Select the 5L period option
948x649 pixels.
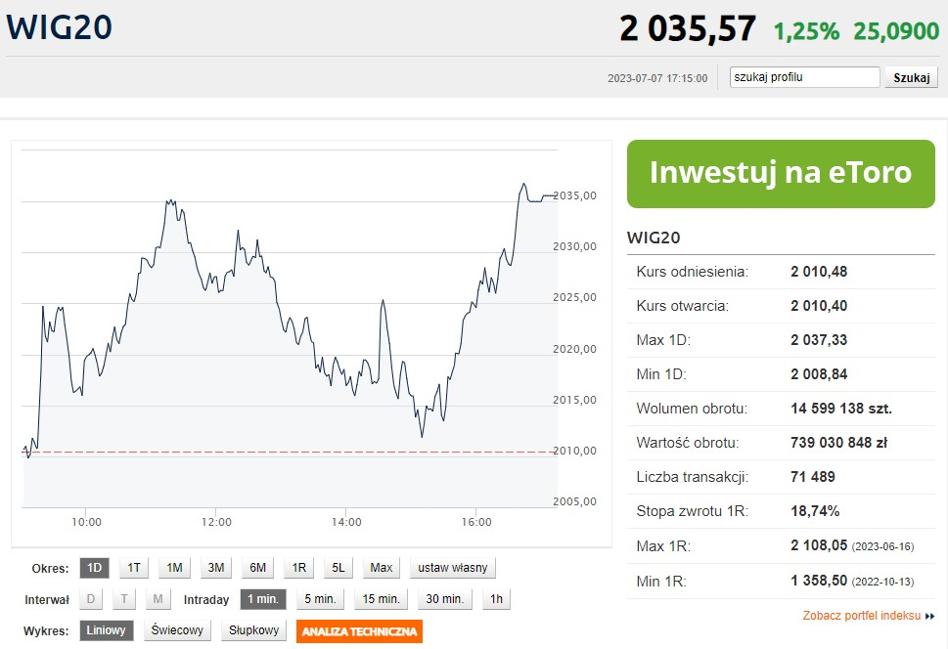339,568
